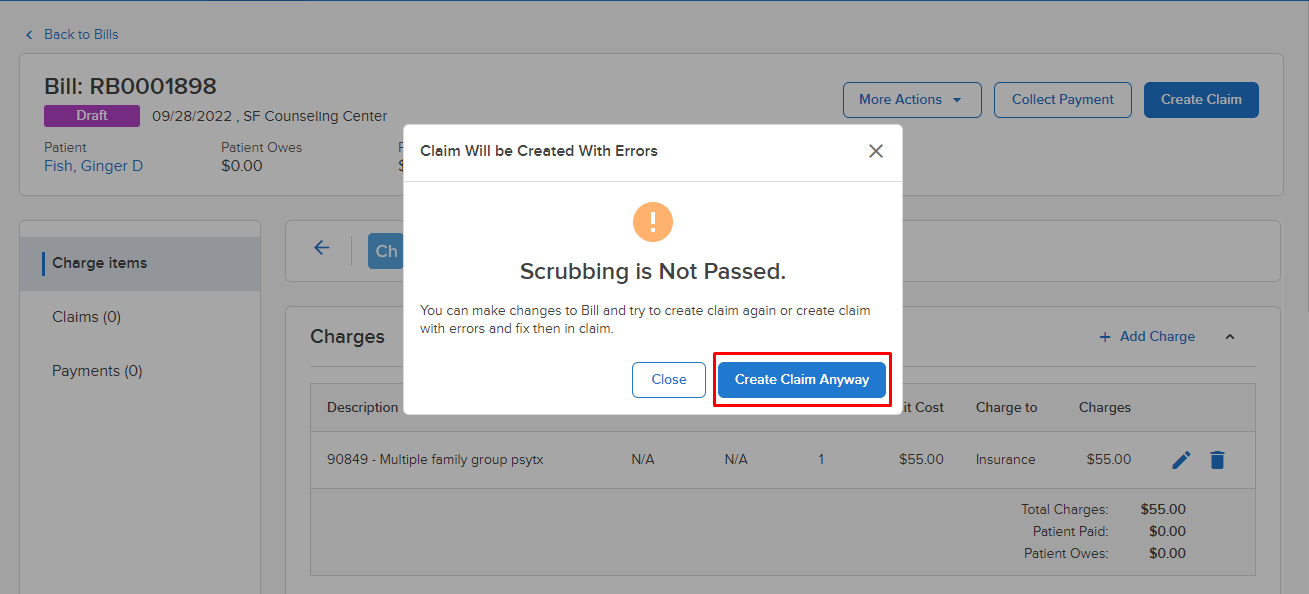Open patient profile for Fish, Ginger D
Screen dimensions: 1309x594
[x=93, y=165]
